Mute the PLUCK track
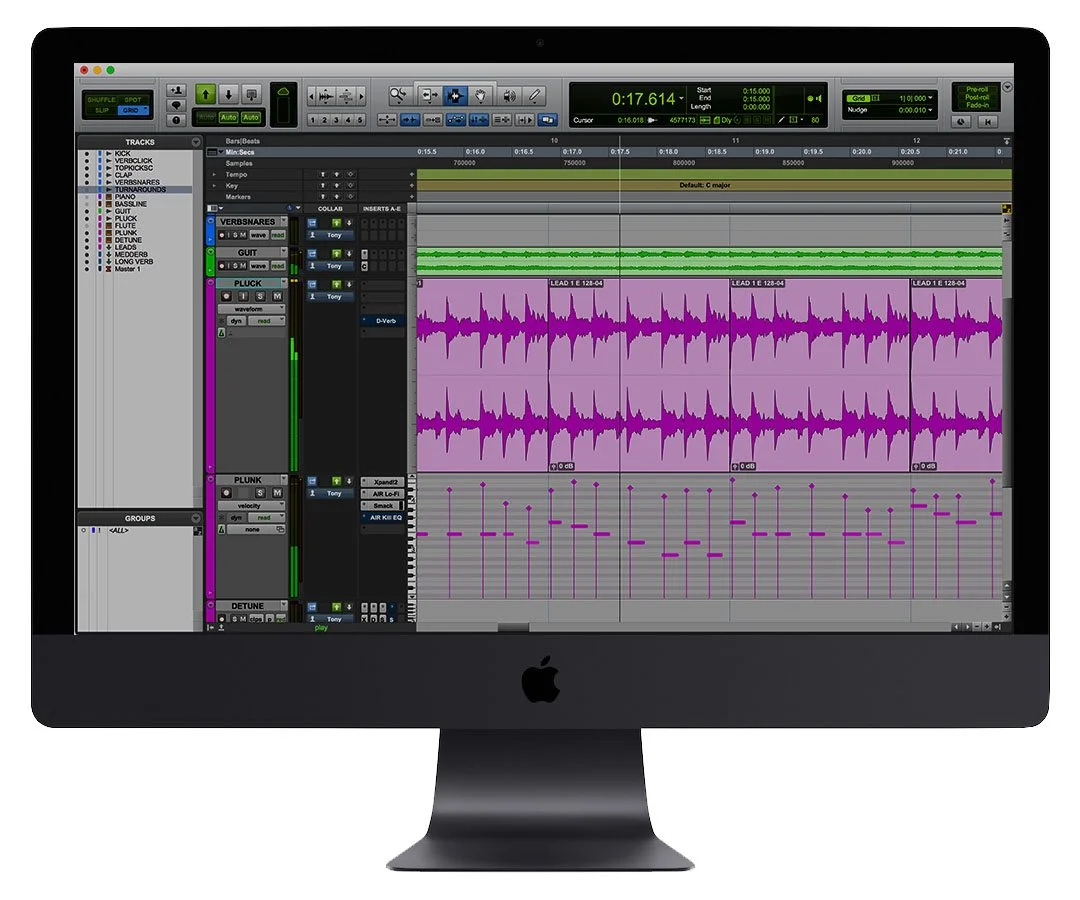Viewport: 1080px width, 900px height. pyautogui.click(x=277, y=296)
